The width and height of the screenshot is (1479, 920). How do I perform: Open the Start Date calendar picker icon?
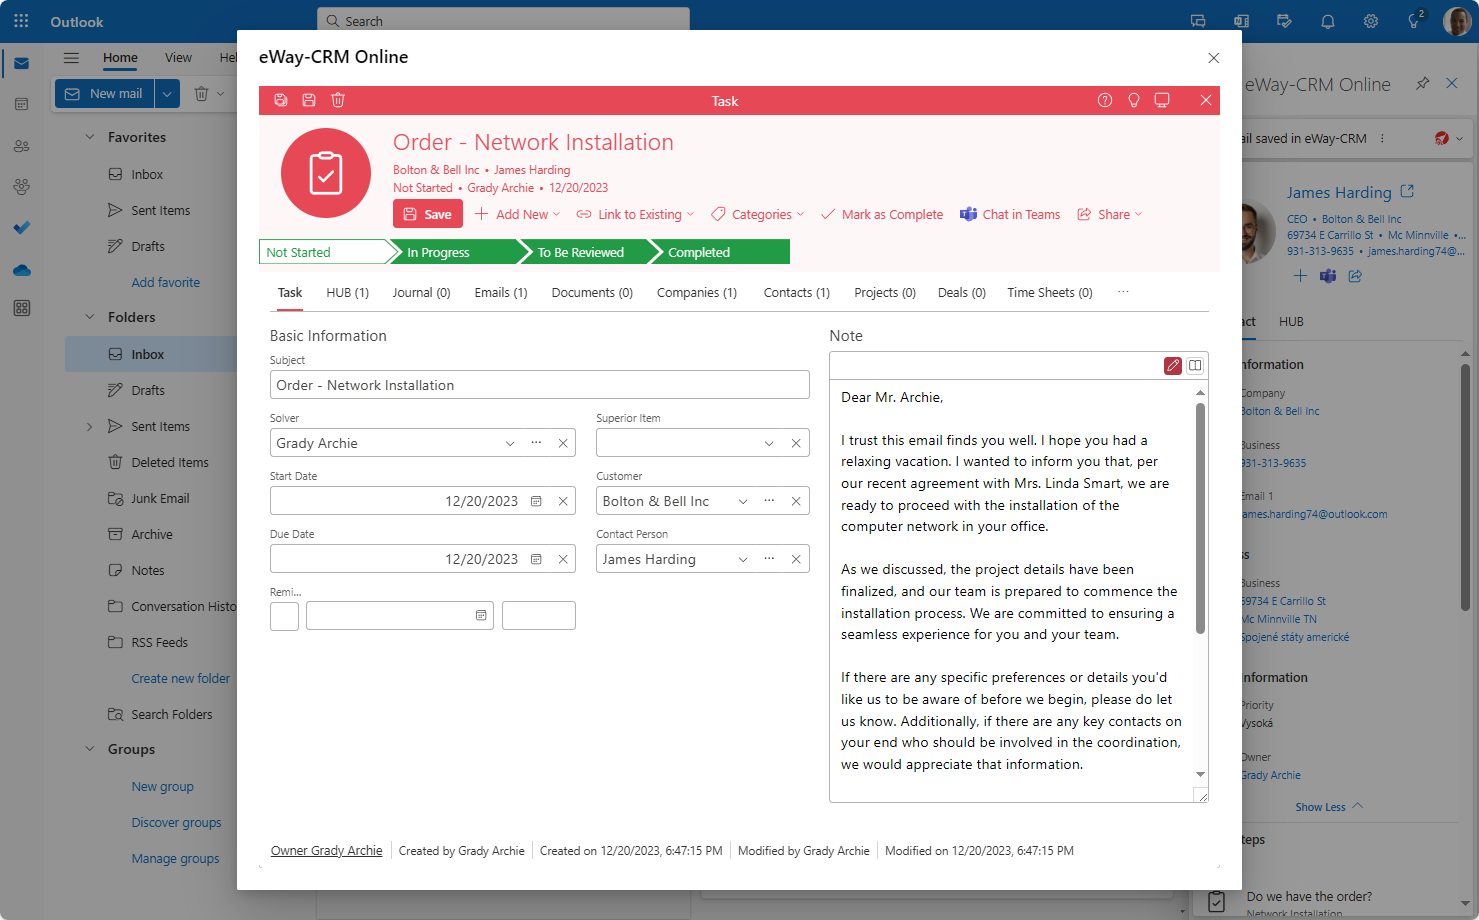click(536, 501)
